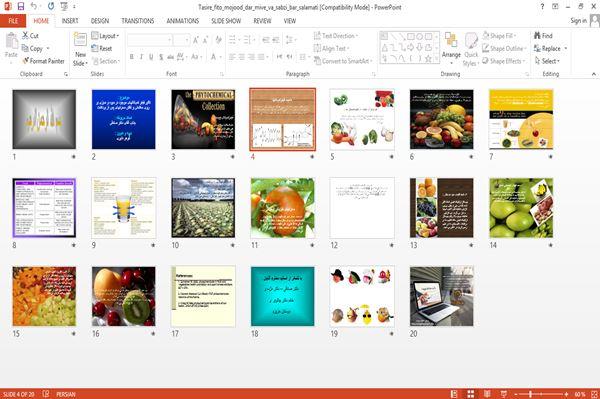Toggle Center alignment button
The width and height of the screenshot is (600, 399).
(242, 57)
